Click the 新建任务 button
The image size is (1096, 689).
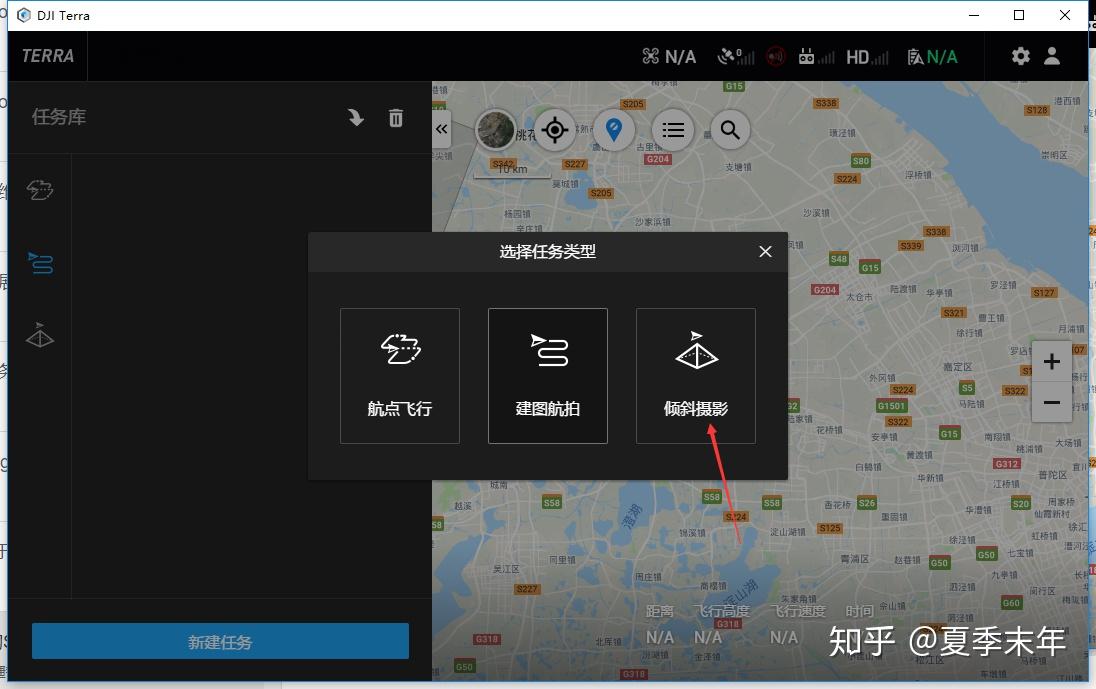tap(220, 641)
